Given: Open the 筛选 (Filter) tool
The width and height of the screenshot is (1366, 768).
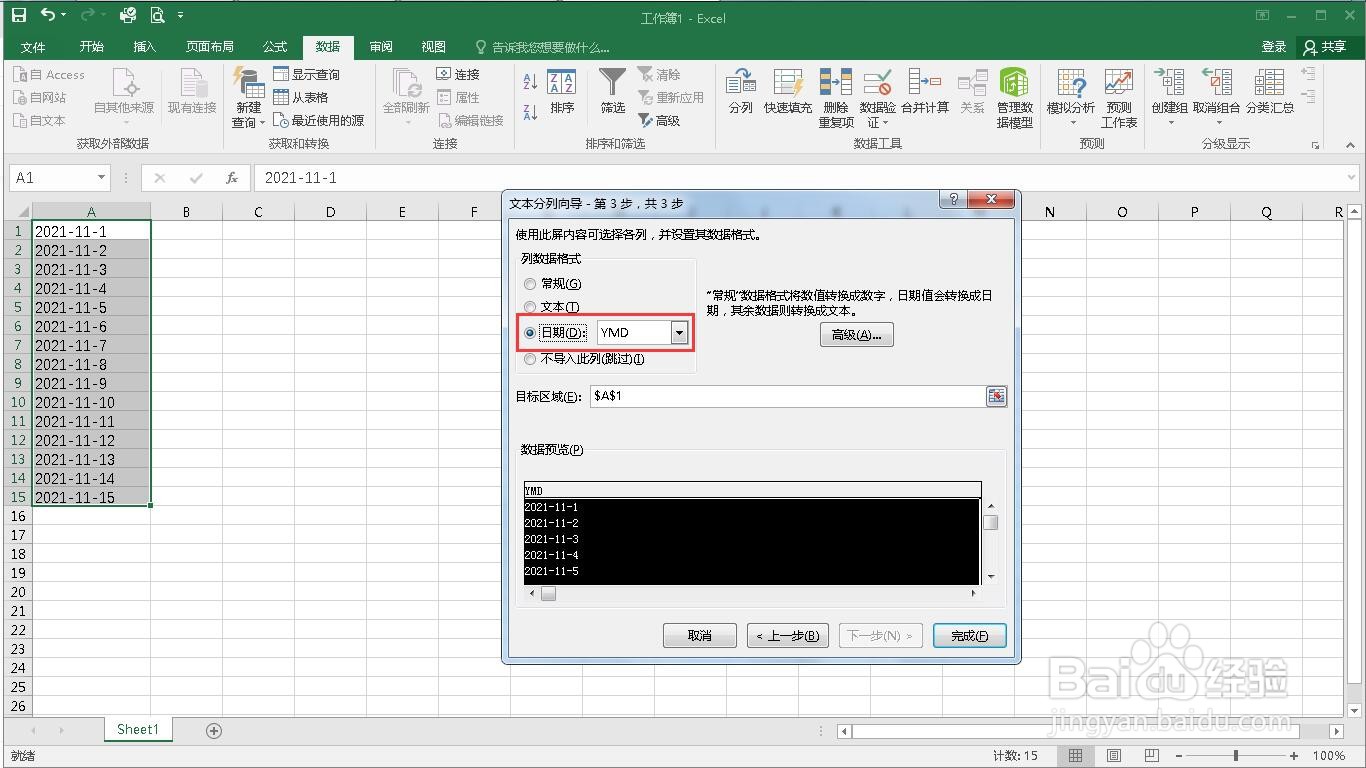Looking at the screenshot, I should pos(611,95).
